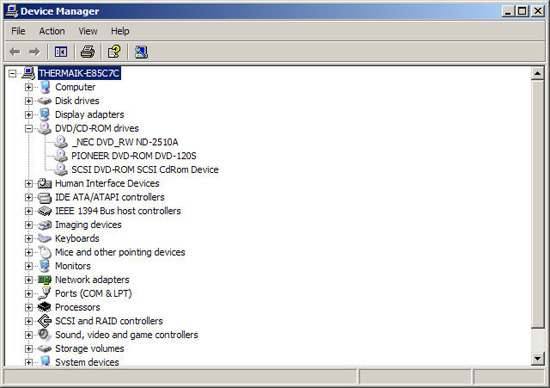Collapse the DVD/CD-ROM drives node
Screen dimensions: 550x388
pyautogui.click(x=29, y=129)
